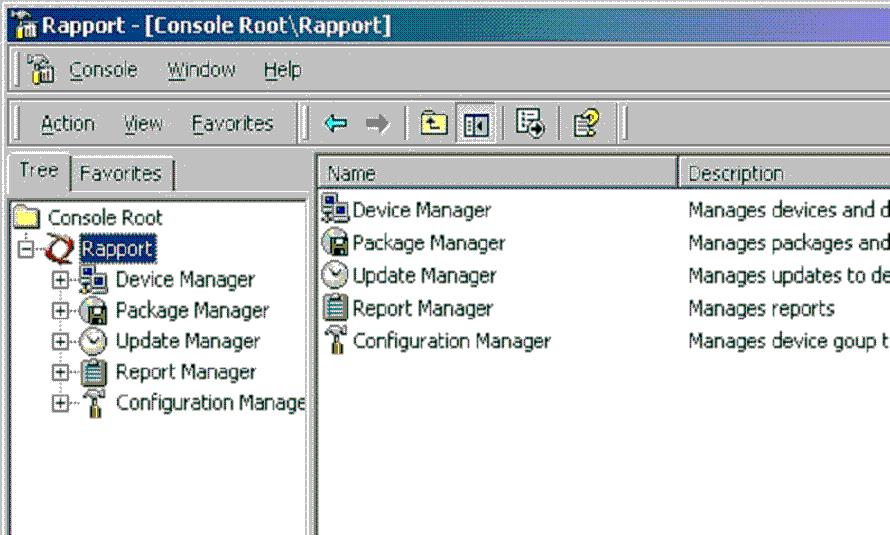Select Update Manager name in list pane
This screenshot has width=890, height=535.
[424, 276]
